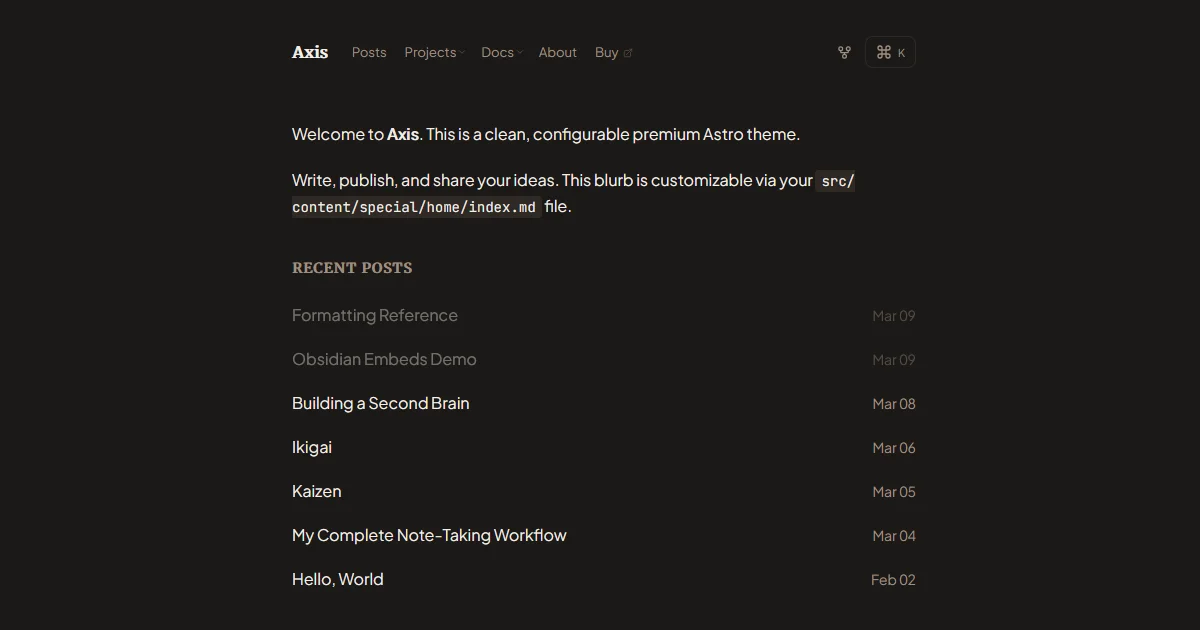1200x630 pixels.
Task: Open the Formatting Reference post
Action: pos(375,315)
